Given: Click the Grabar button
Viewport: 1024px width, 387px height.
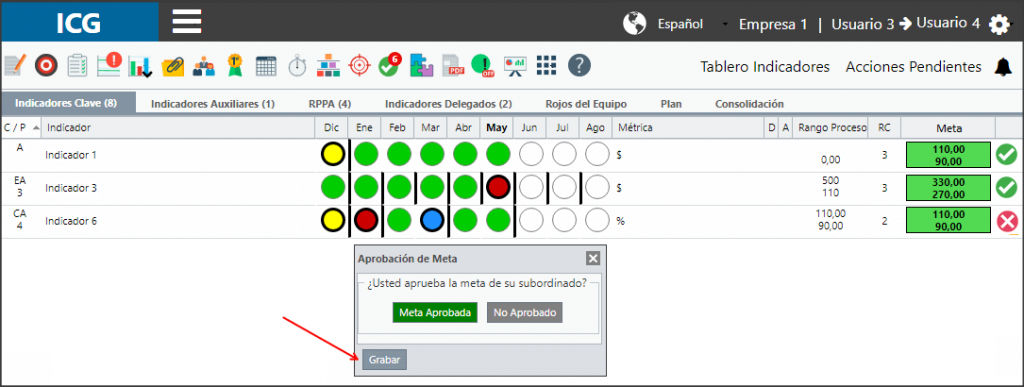Looking at the screenshot, I should [384, 360].
